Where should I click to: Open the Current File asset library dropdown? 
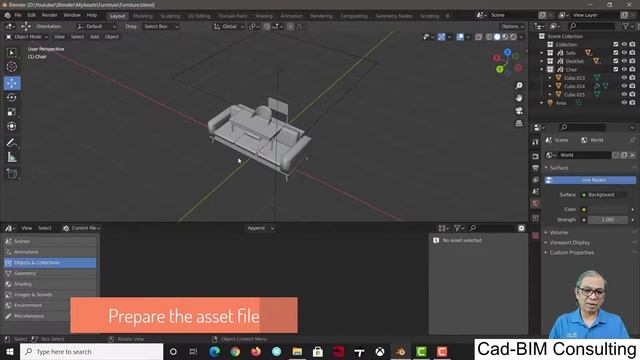pyautogui.click(x=82, y=228)
